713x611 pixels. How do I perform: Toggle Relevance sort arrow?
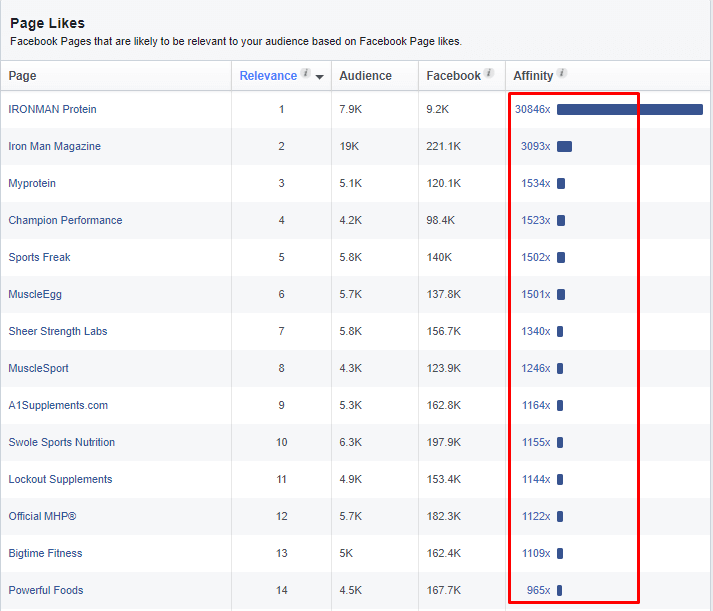(x=320, y=77)
